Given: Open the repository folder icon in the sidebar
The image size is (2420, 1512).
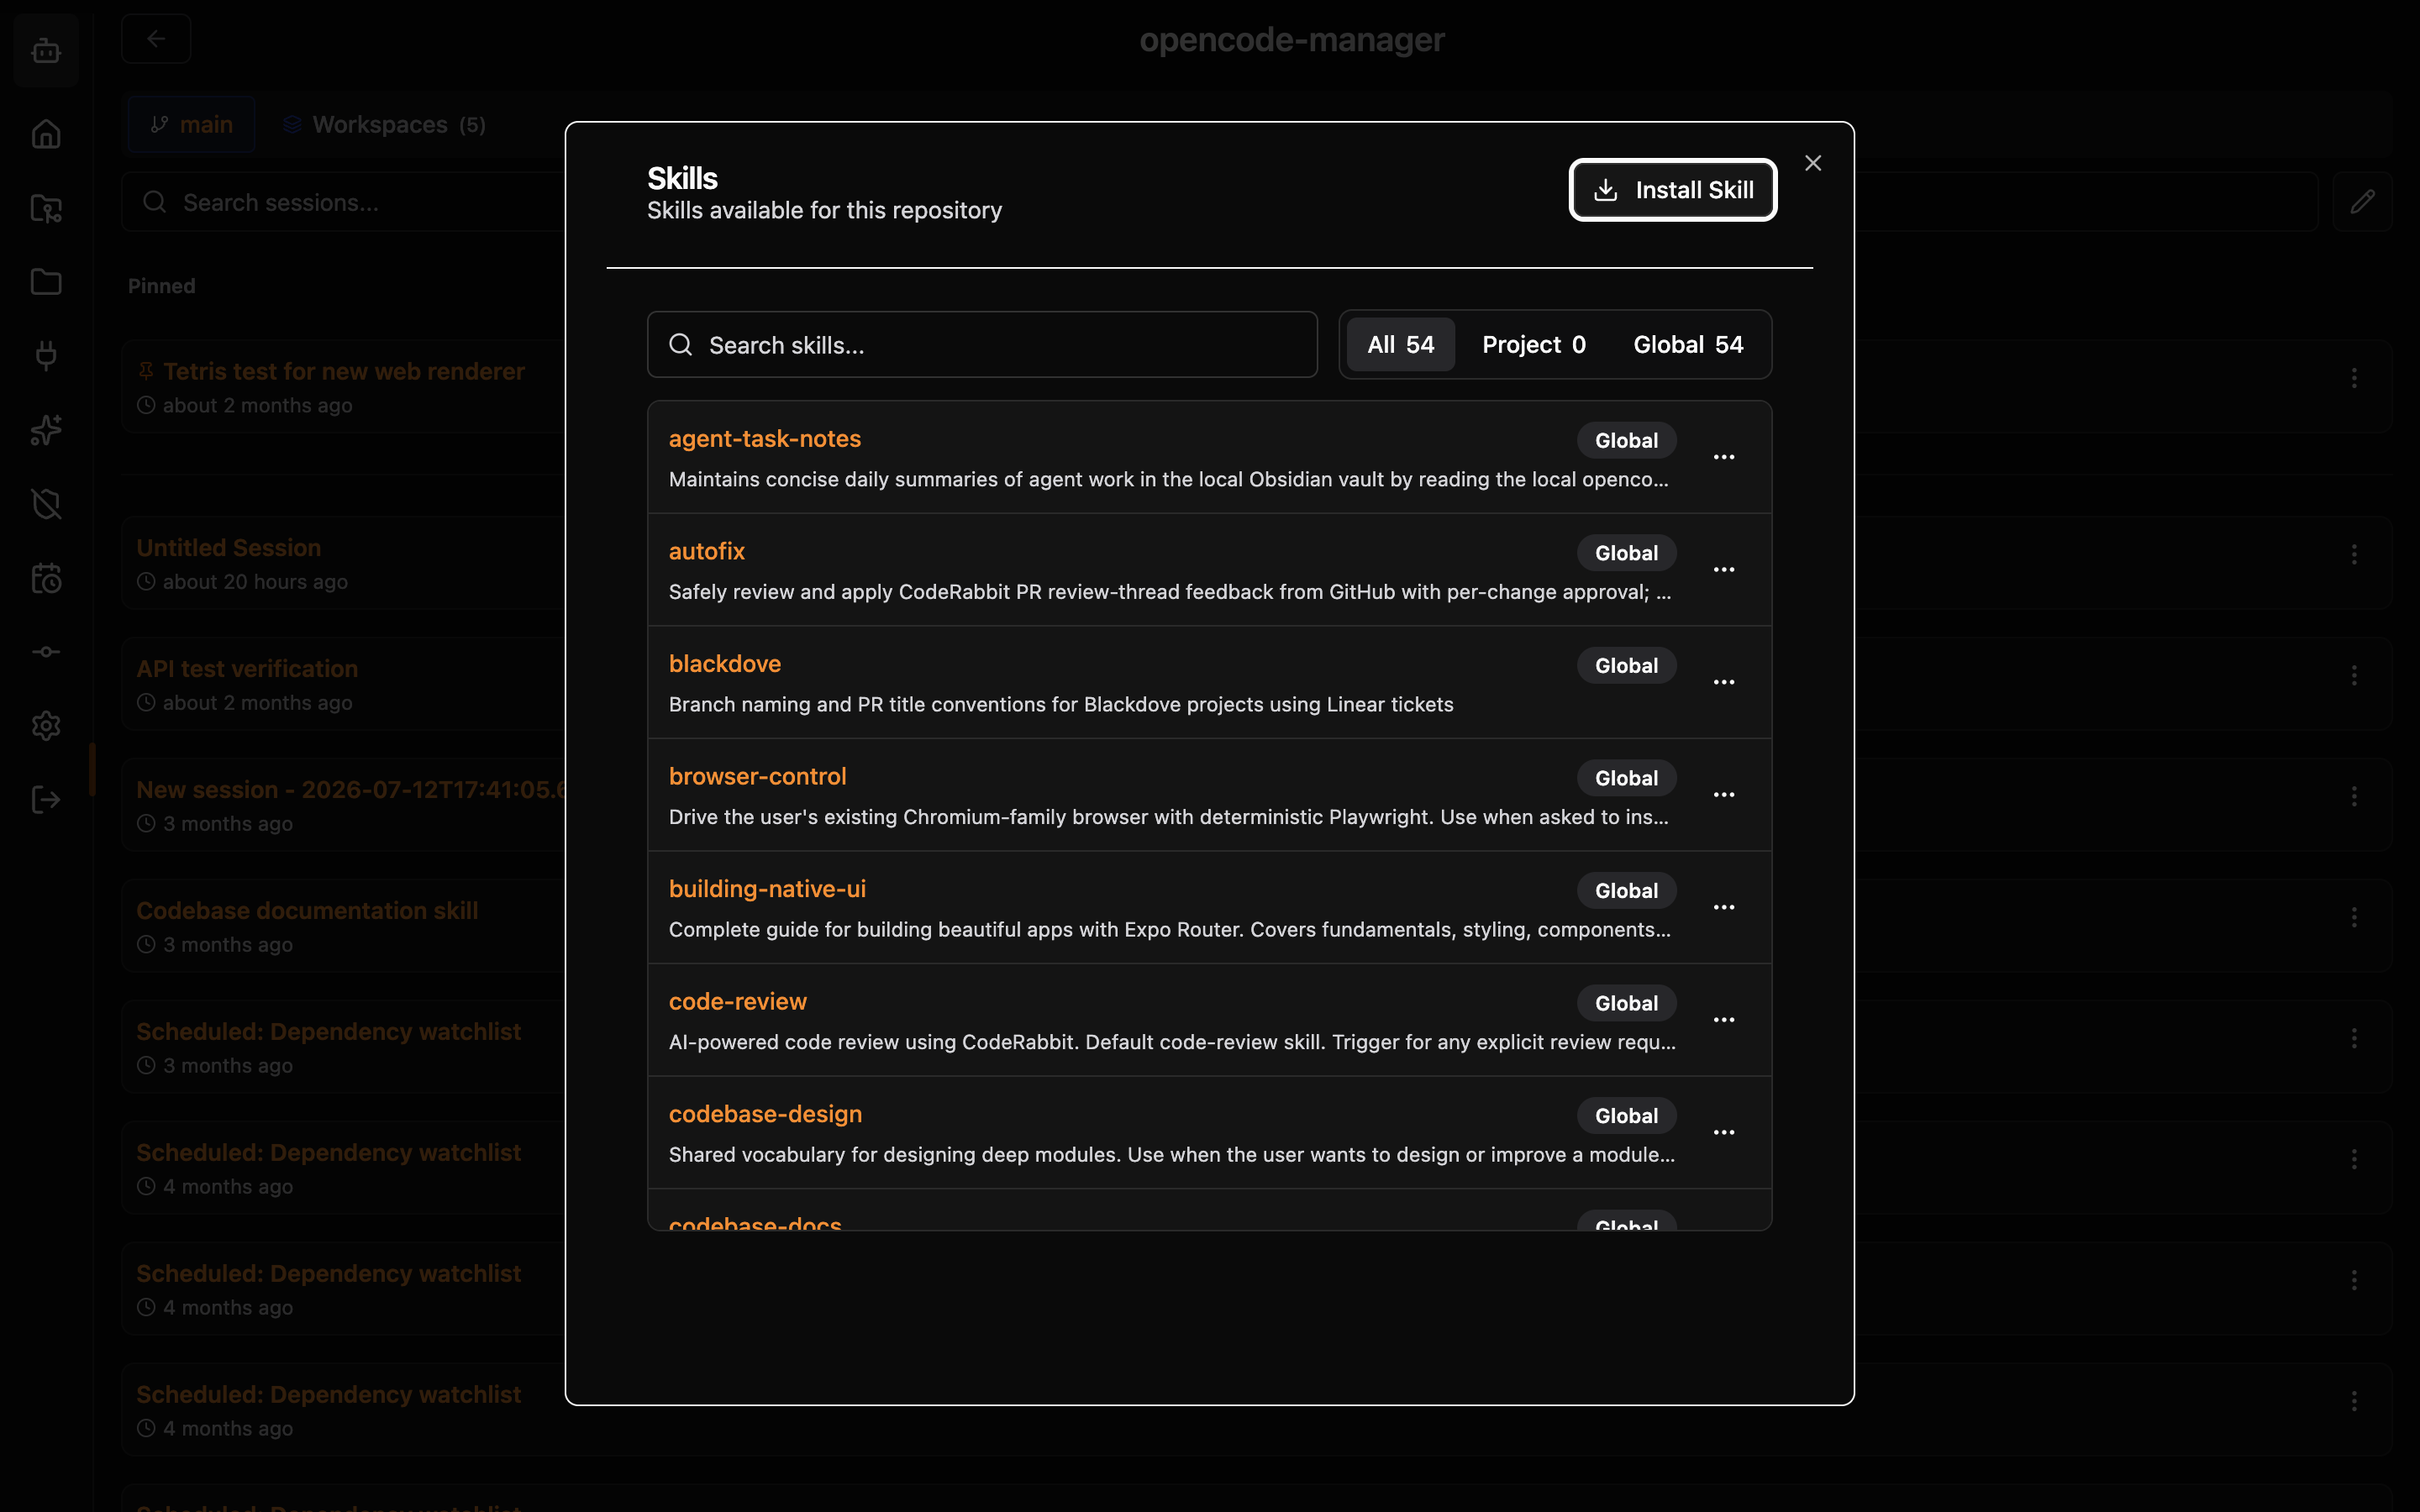Looking at the screenshot, I should [x=46, y=208].
